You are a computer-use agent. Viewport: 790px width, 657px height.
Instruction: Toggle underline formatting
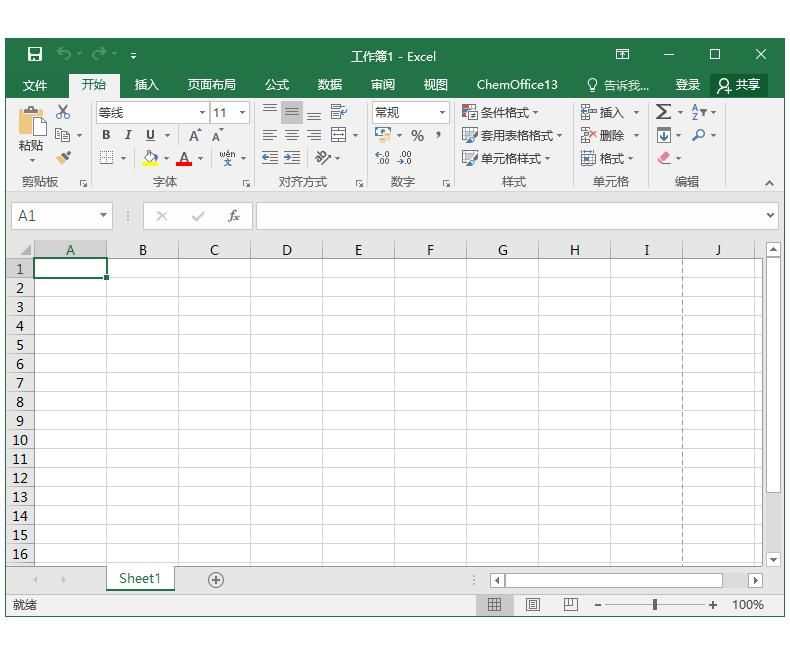click(x=150, y=135)
